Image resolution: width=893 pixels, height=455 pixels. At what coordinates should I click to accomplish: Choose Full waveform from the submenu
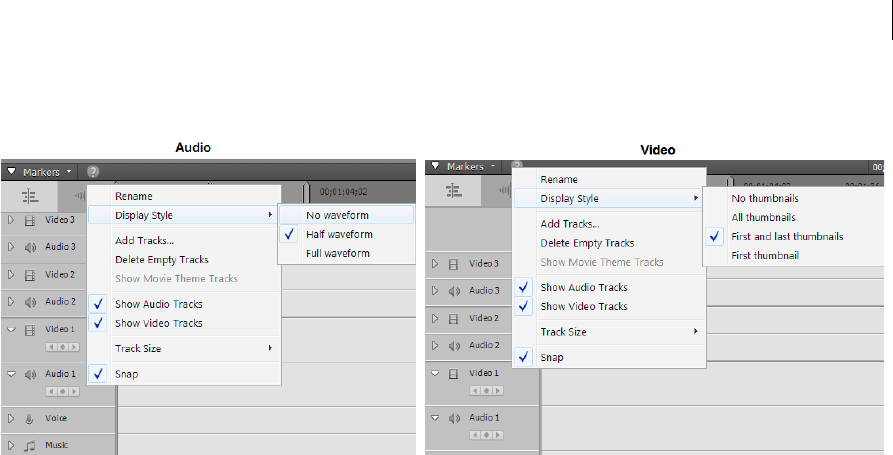(x=338, y=253)
